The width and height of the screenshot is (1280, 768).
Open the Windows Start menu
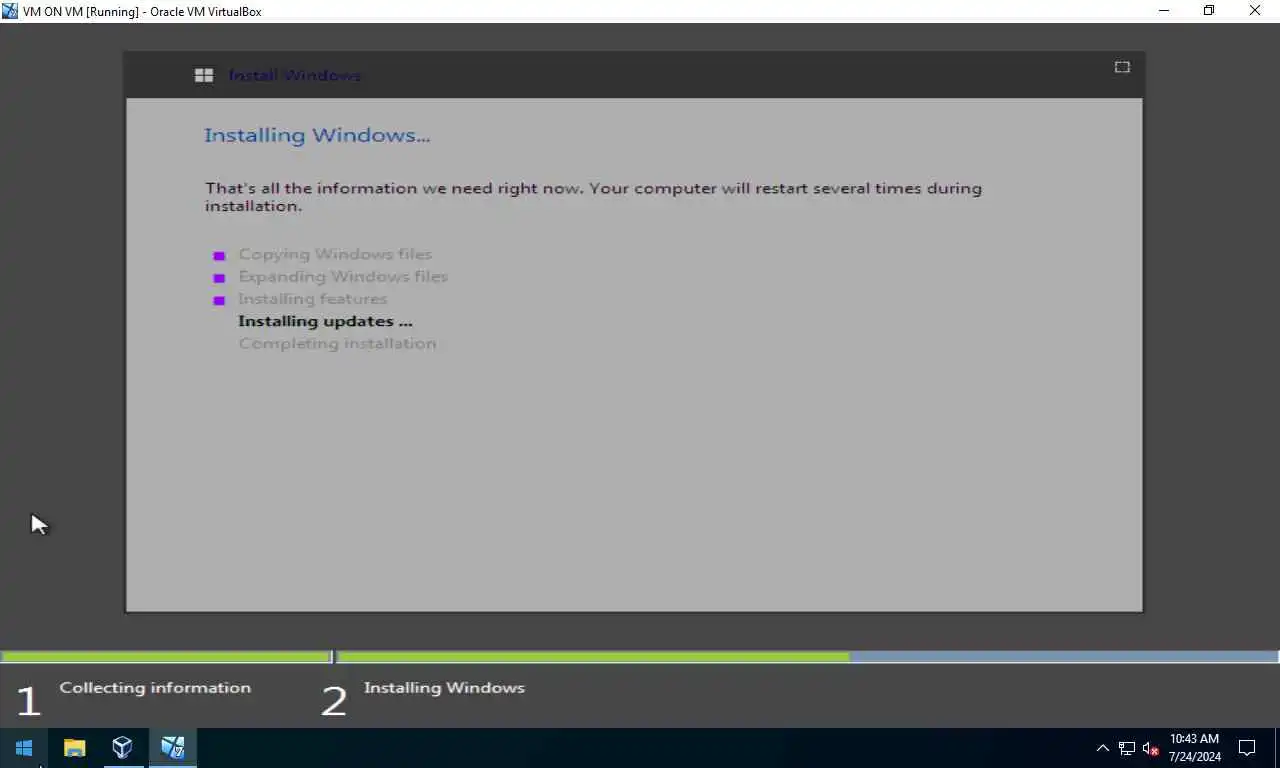24,748
